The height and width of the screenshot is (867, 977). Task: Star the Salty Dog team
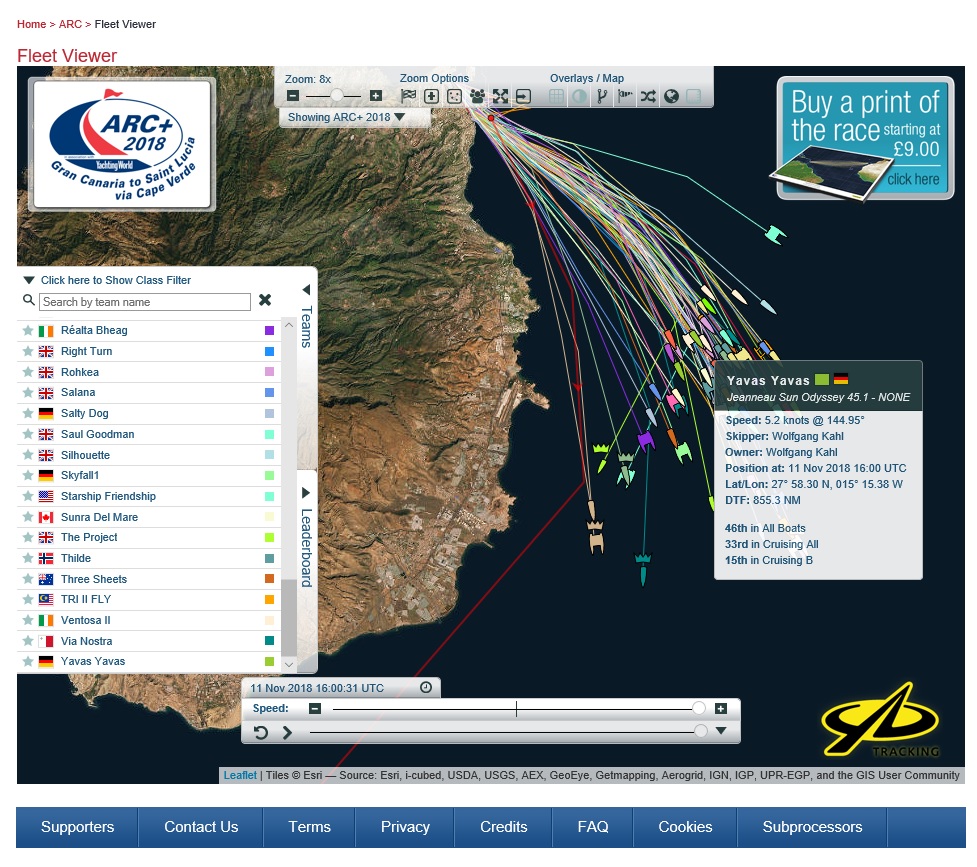(27, 413)
